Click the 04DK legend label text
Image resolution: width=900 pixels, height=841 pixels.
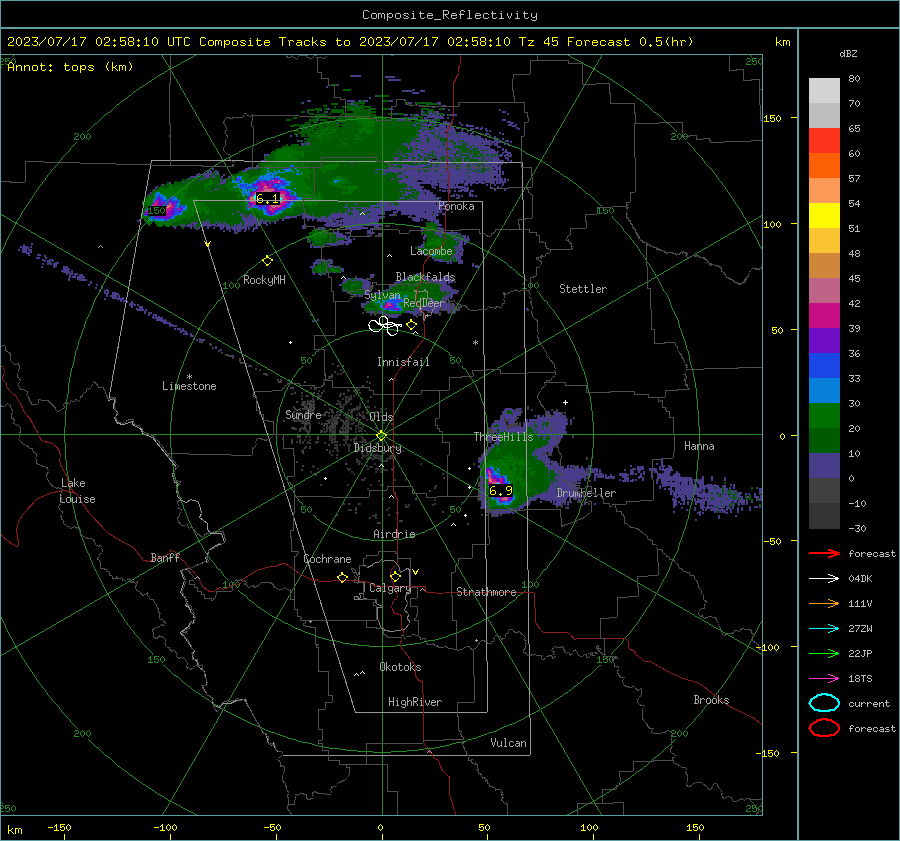click(860, 579)
